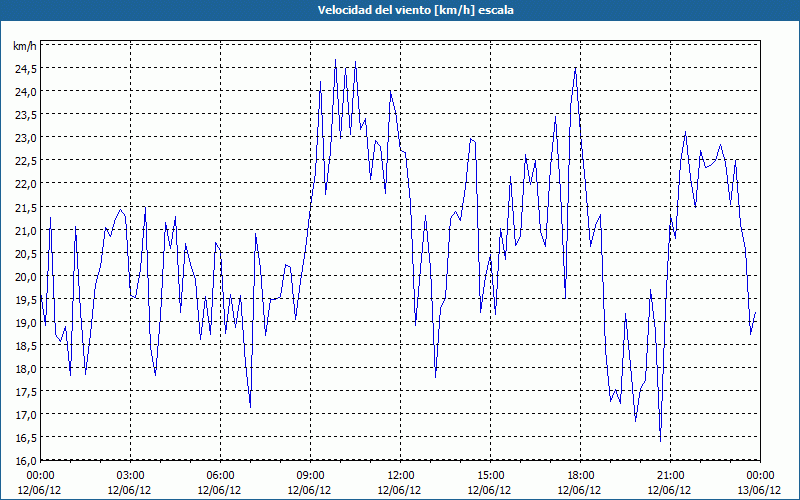Pick the '18,0' y-axis label
800x500 pixels.
(25, 369)
